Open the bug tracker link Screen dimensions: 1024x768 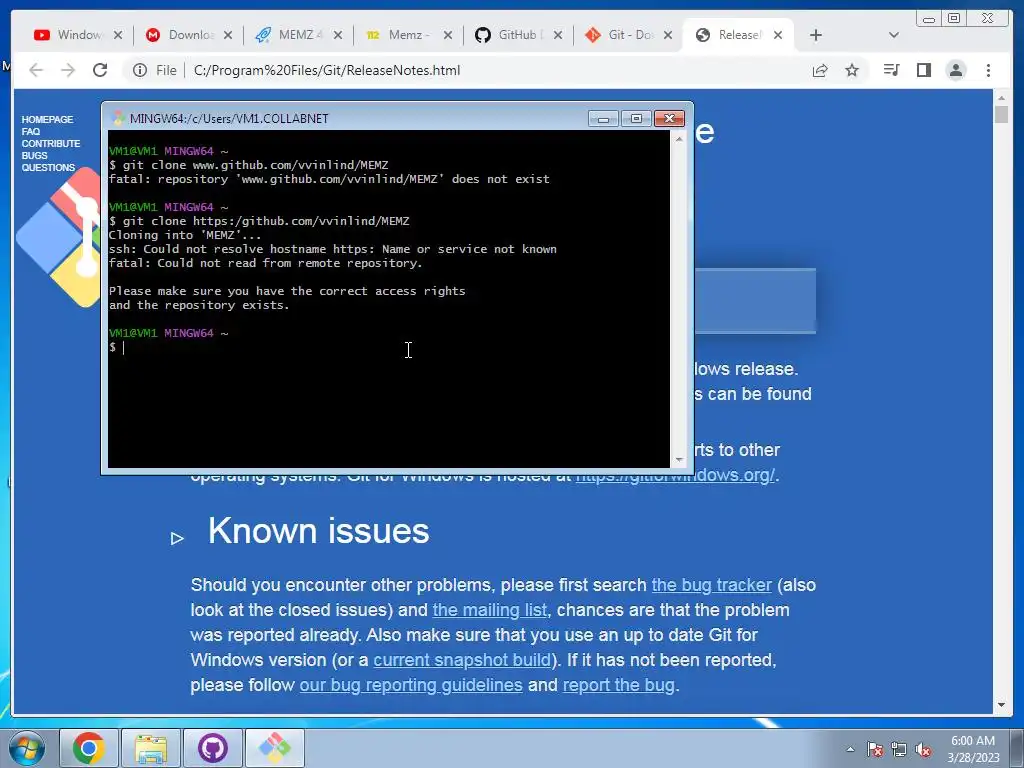(x=712, y=585)
